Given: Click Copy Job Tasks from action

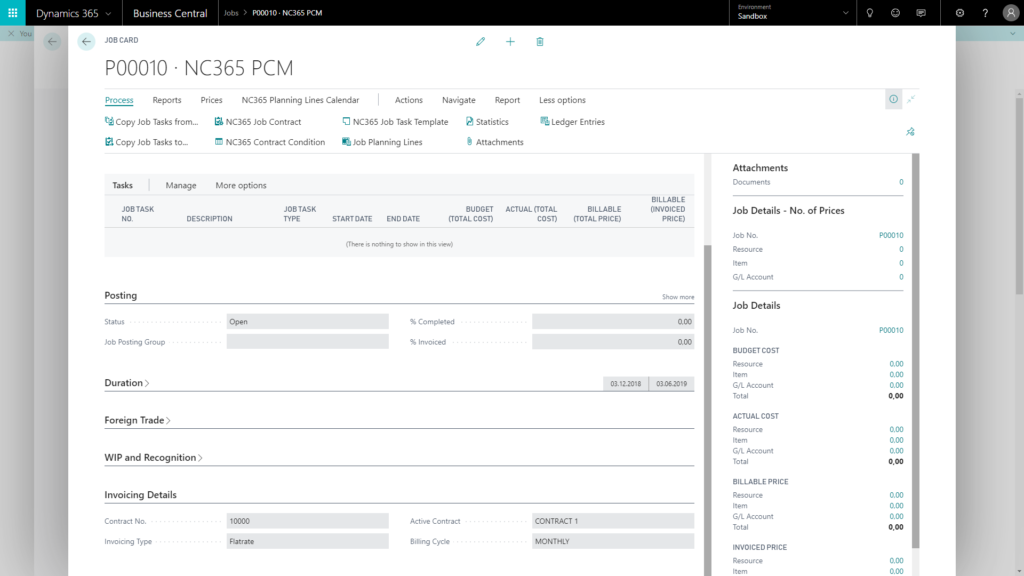Looking at the screenshot, I should (x=152, y=121).
